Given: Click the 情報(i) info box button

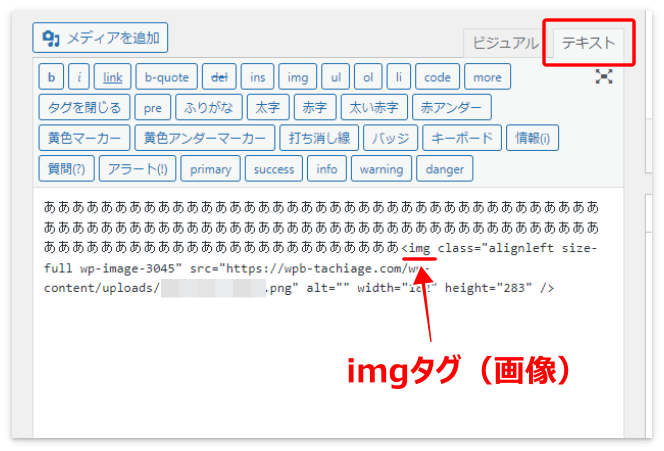Looking at the screenshot, I should coord(532,138).
